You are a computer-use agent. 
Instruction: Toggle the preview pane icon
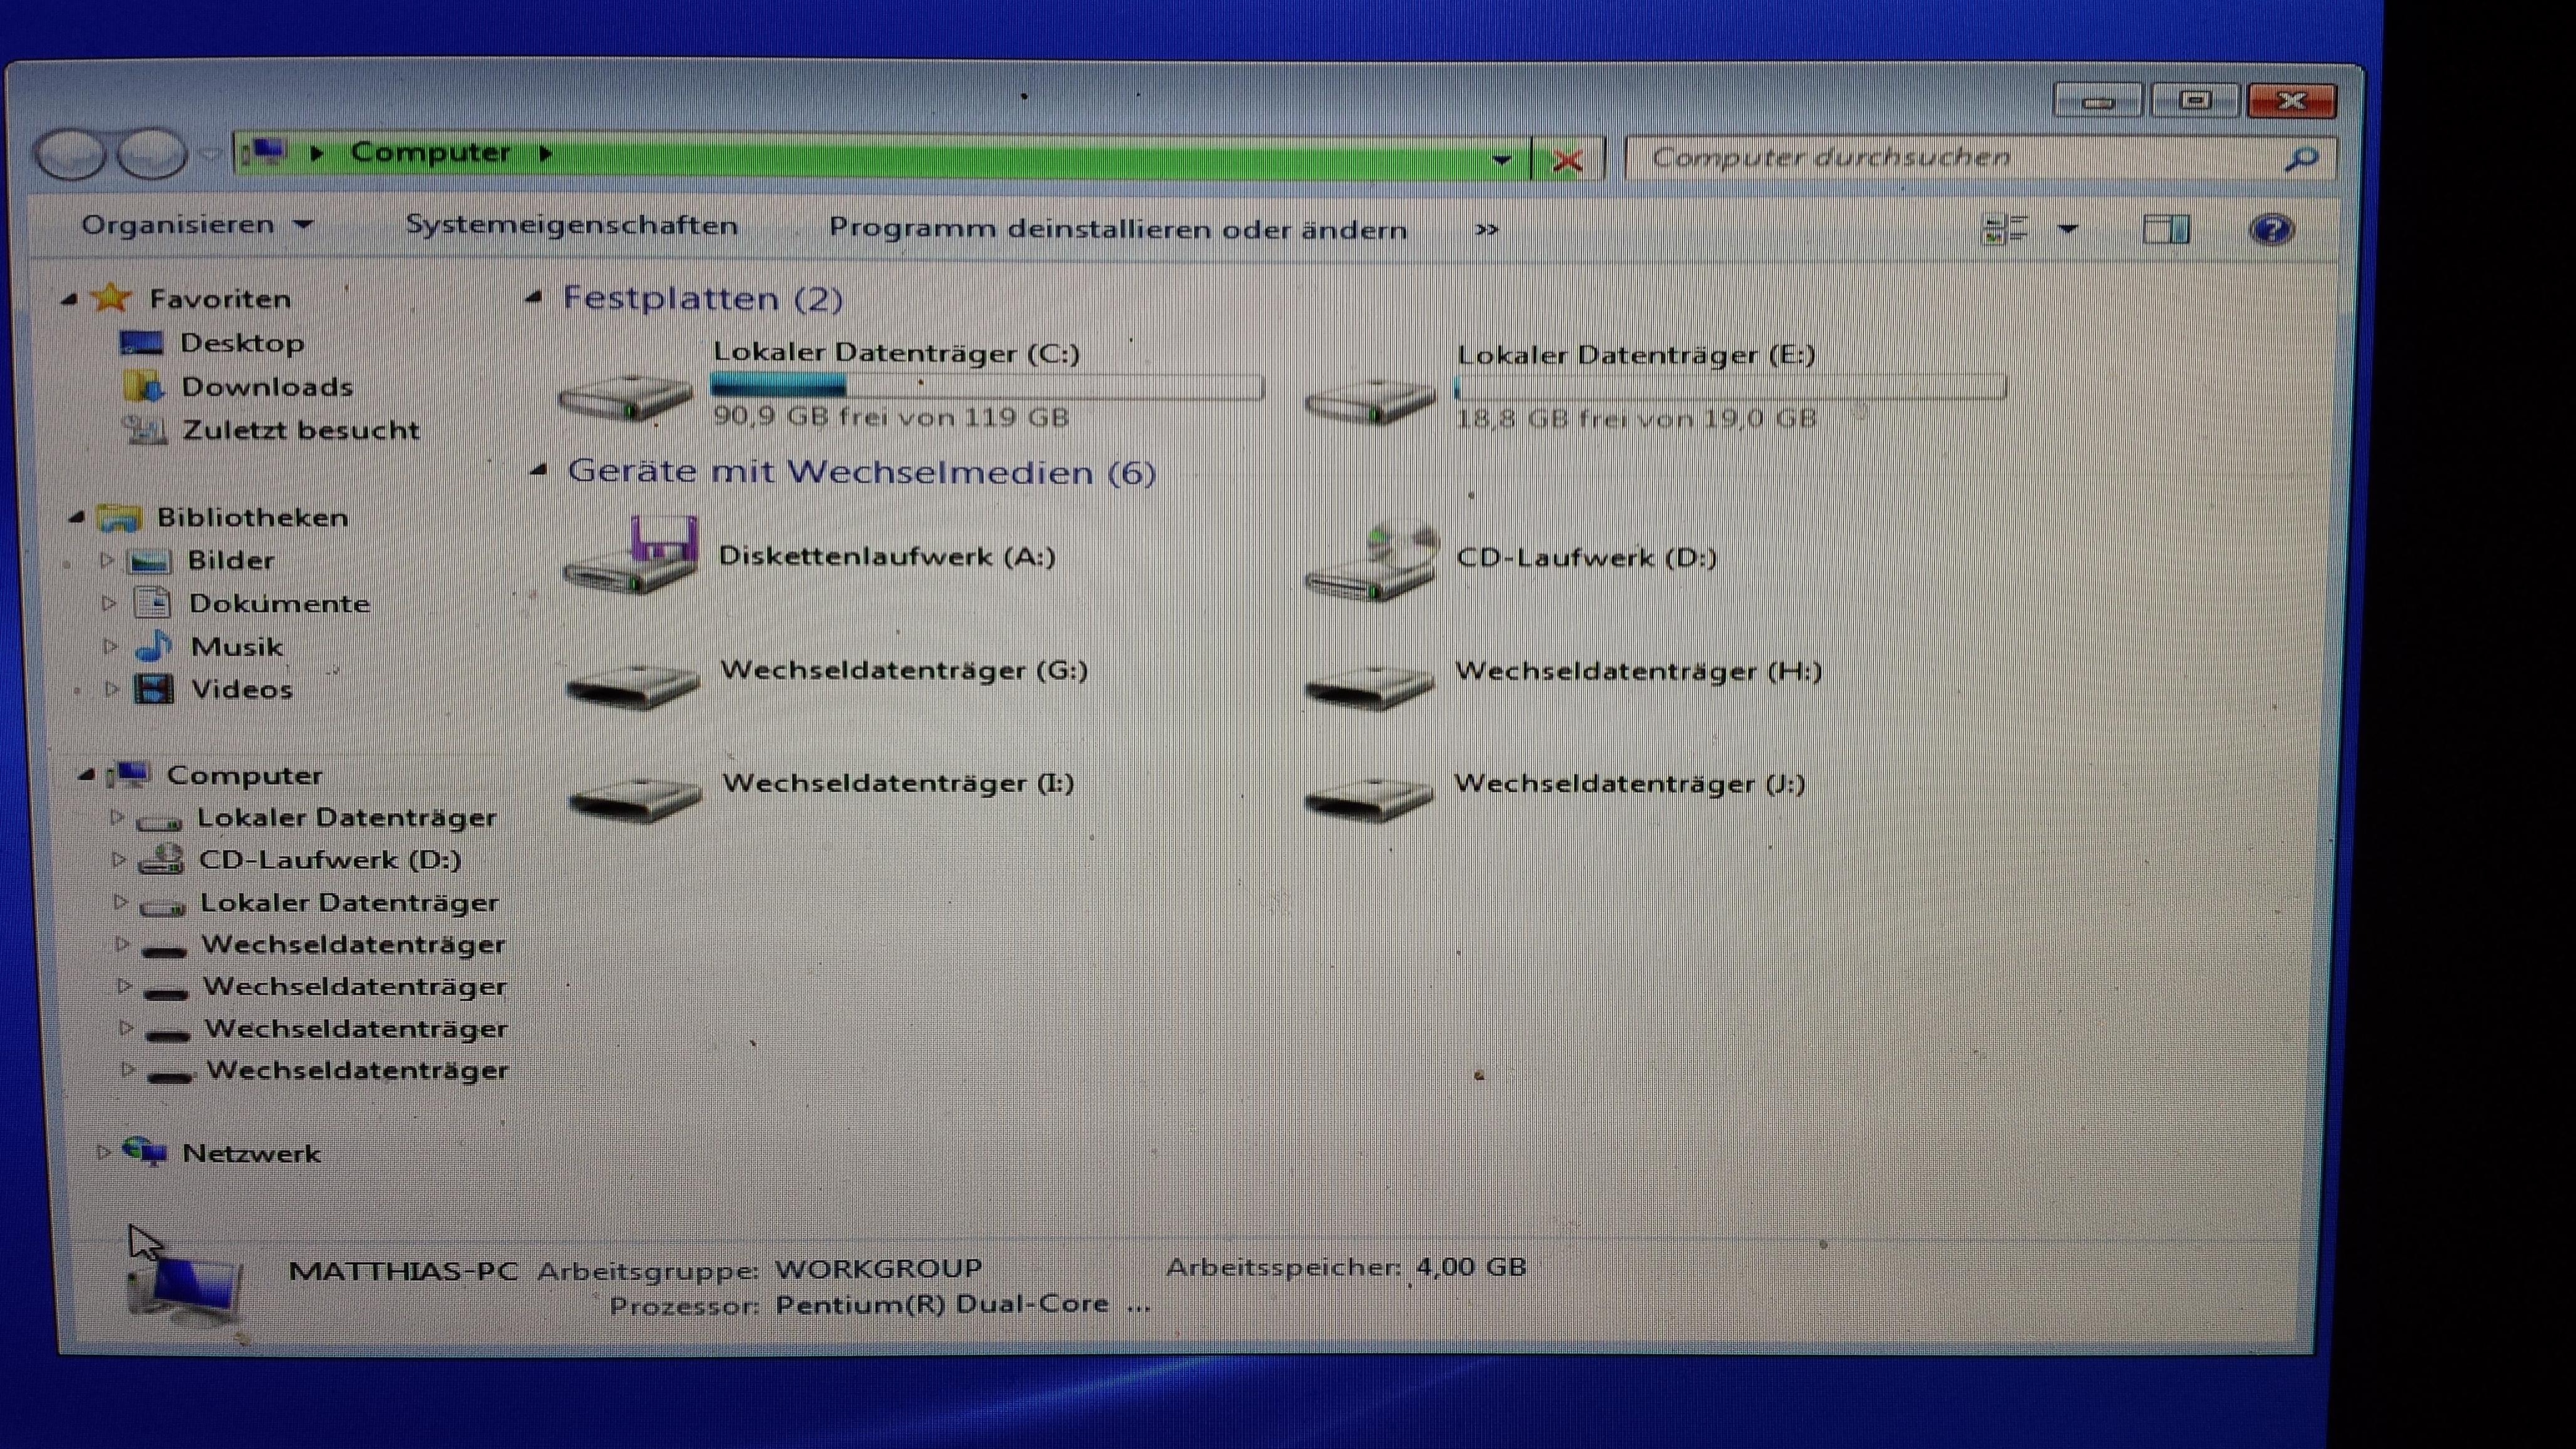point(2165,230)
